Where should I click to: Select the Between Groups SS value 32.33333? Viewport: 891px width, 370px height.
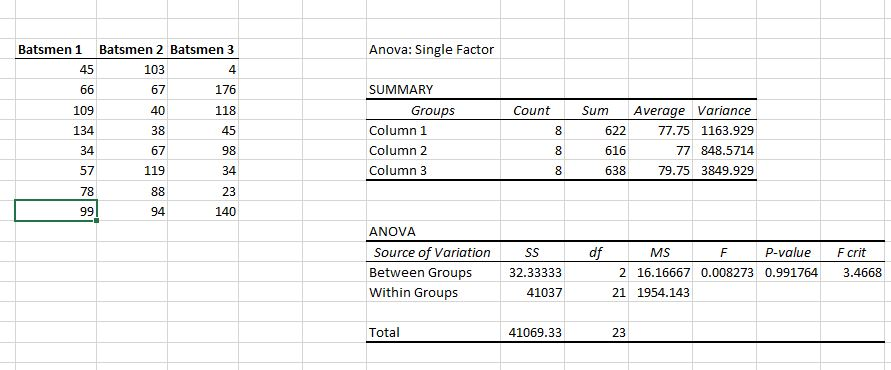point(532,272)
